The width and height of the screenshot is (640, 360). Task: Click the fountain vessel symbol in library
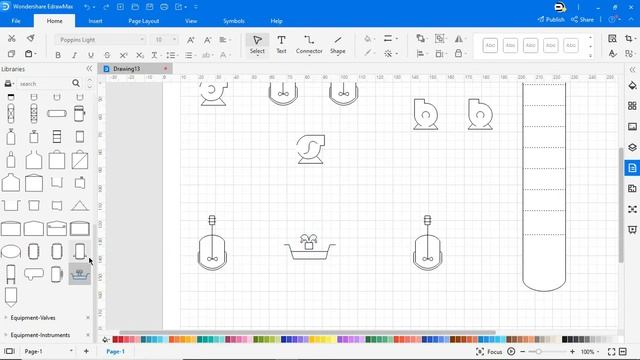tap(80, 274)
